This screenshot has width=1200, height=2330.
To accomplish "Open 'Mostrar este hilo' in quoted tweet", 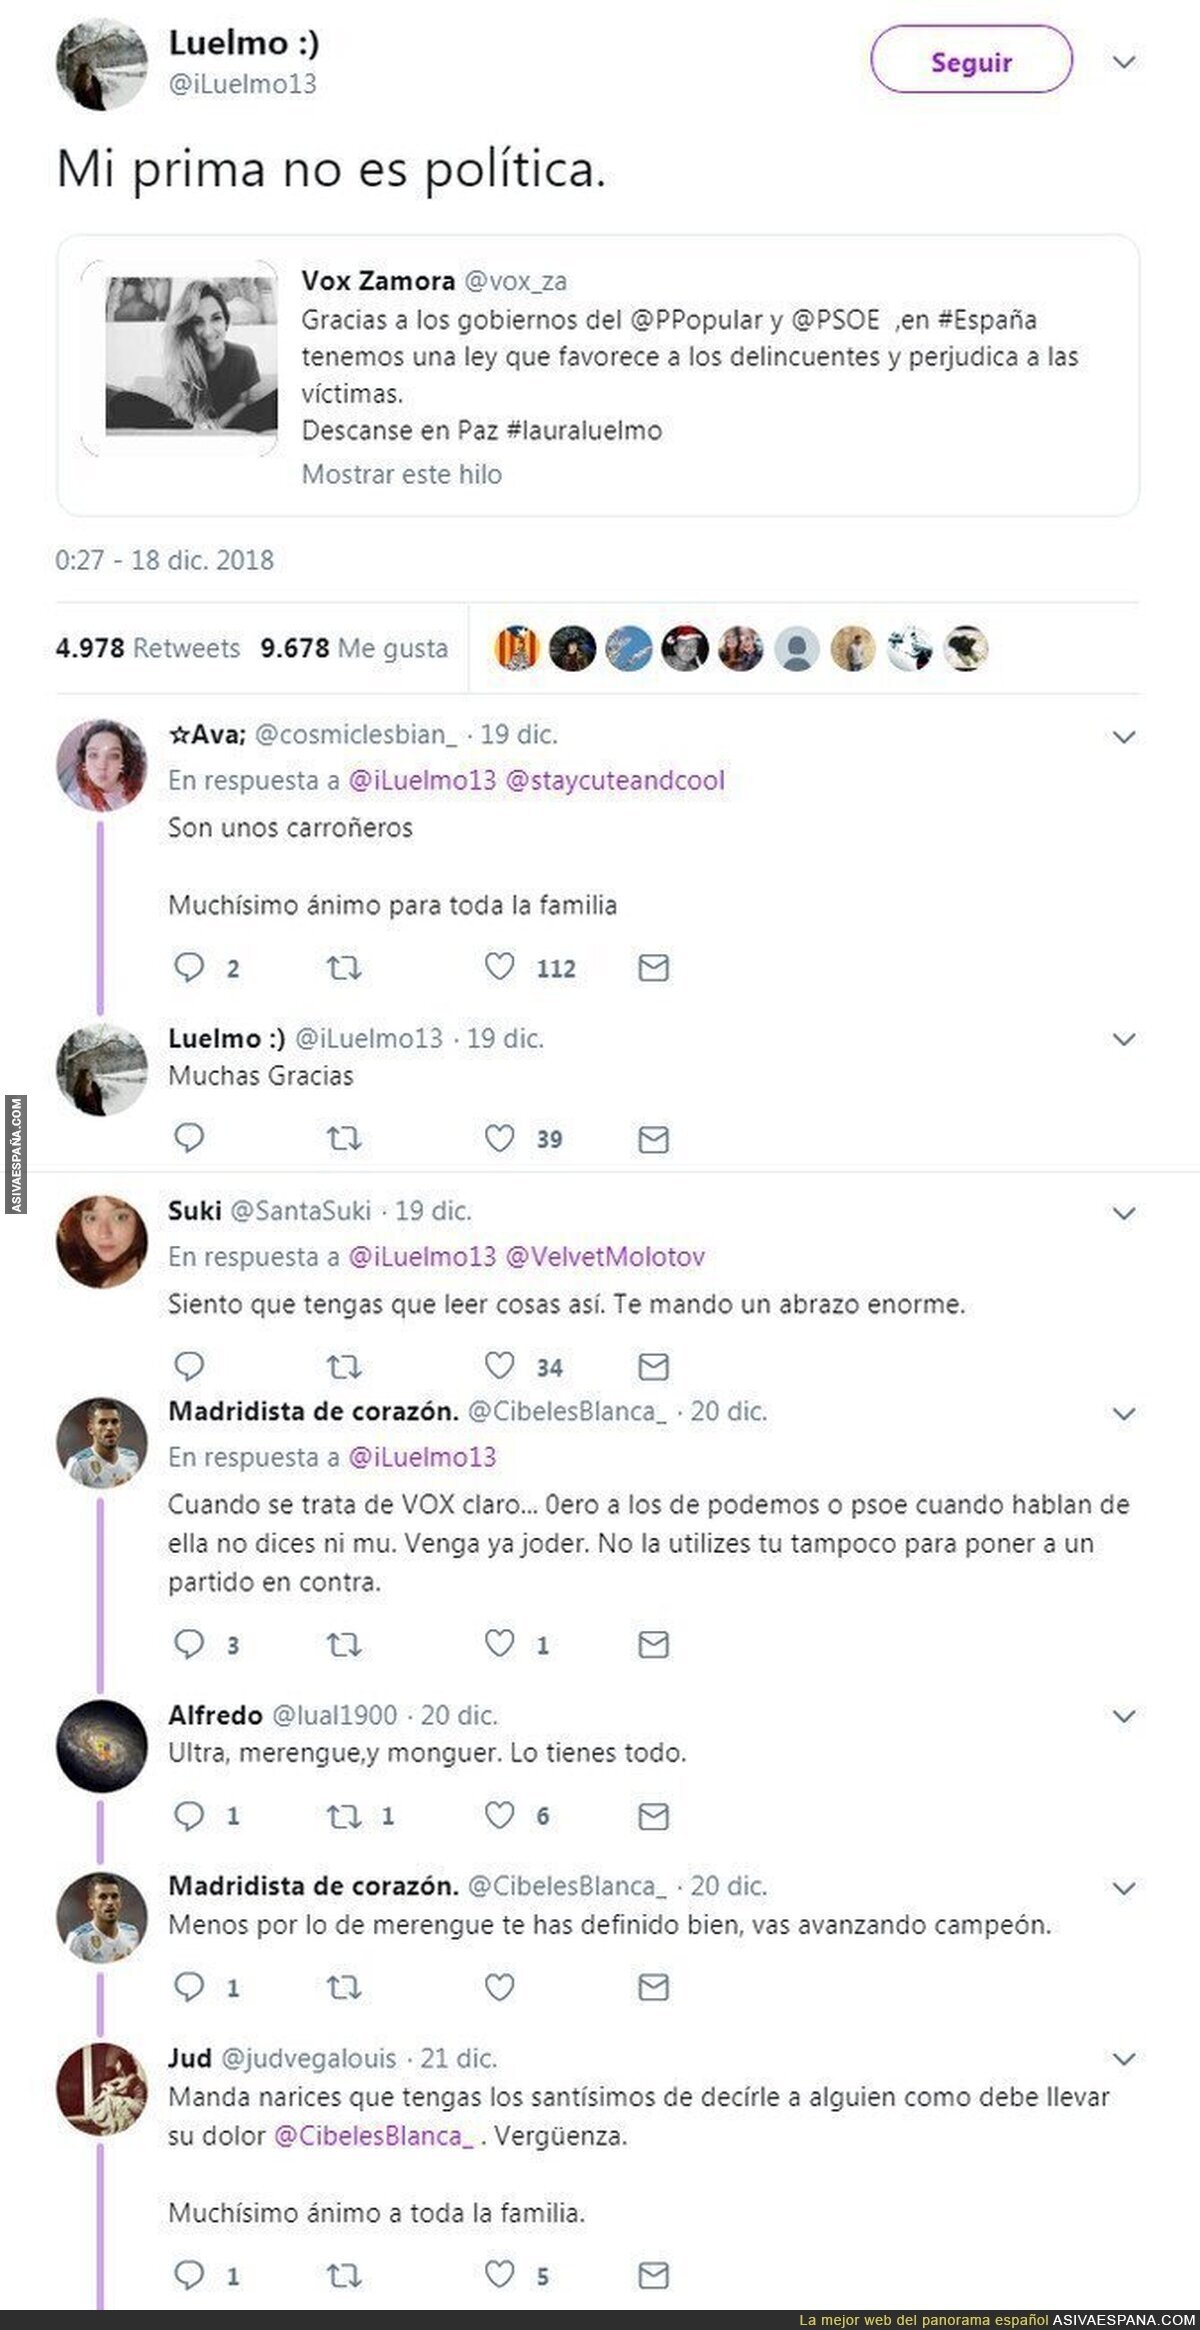I will pyautogui.click(x=402, y=474).
